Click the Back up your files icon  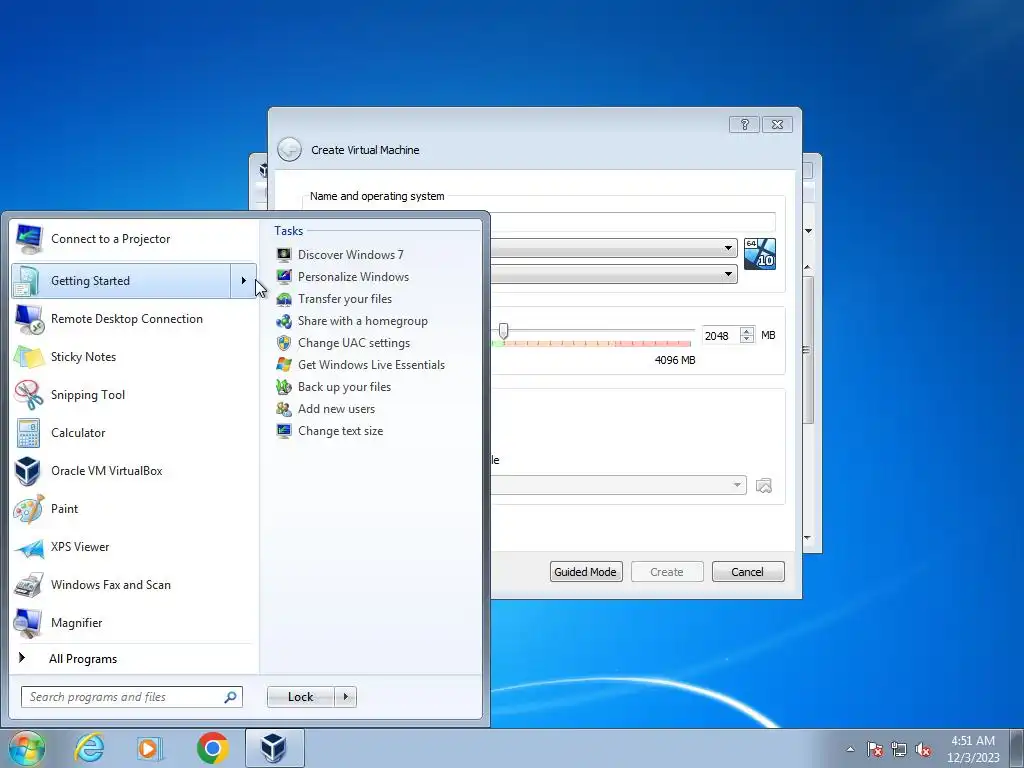pyautogui.click(x=283, y=387)
